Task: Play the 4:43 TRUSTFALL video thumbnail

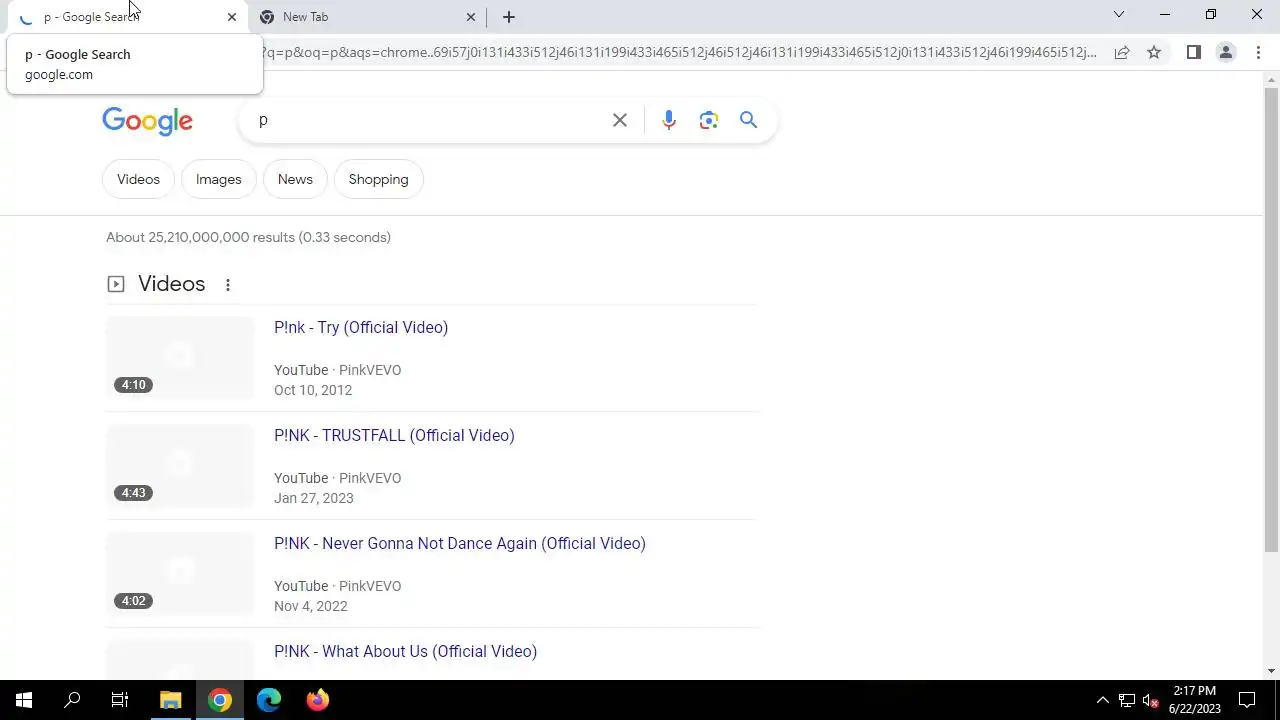Action: [180, 466]
